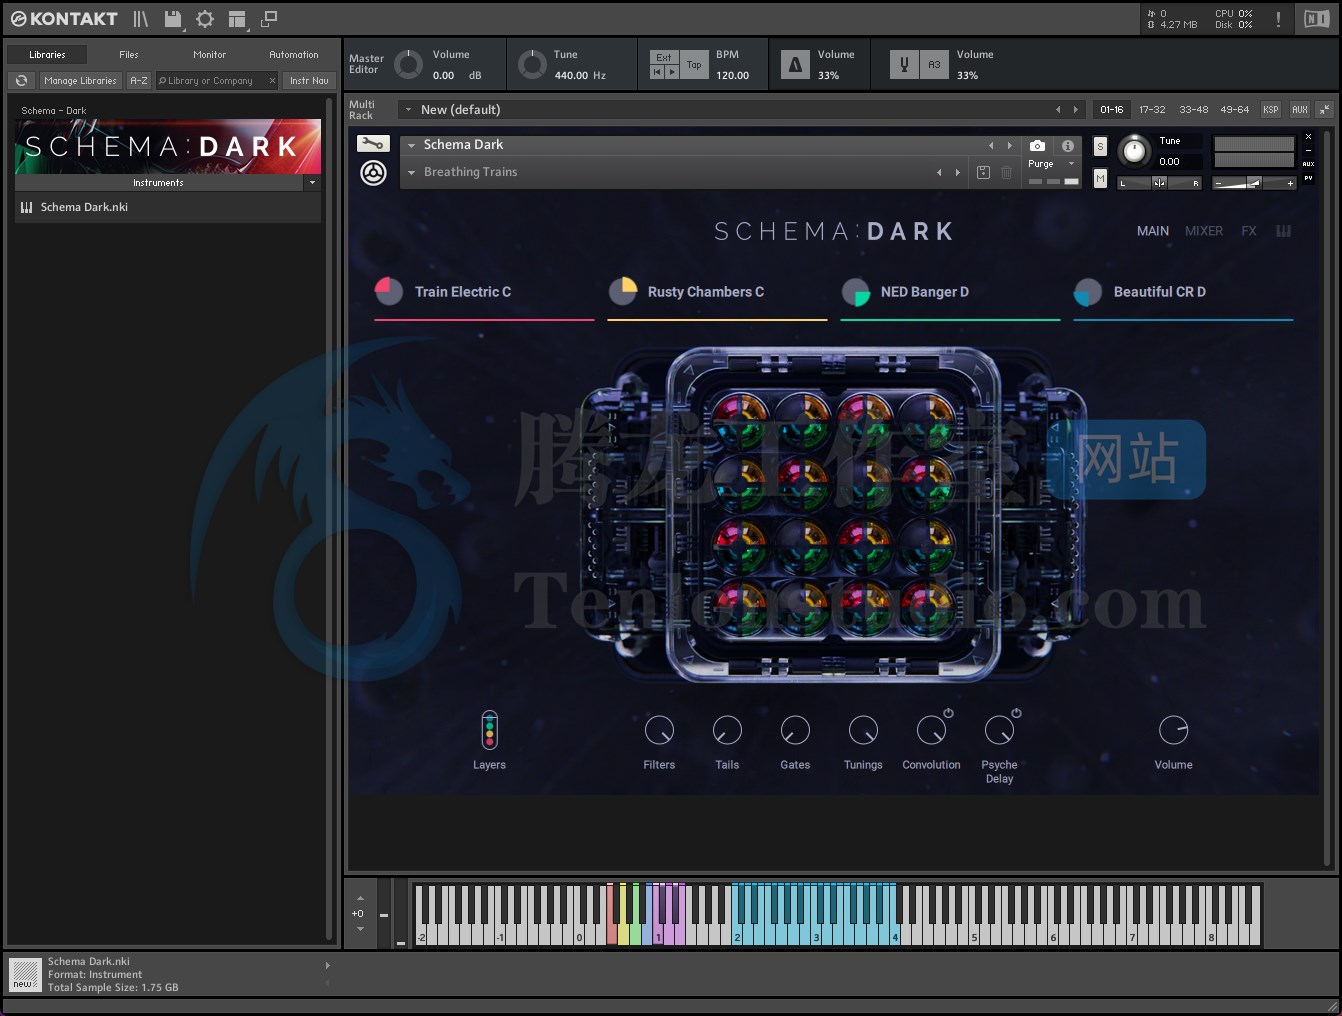Open instrument edit mode wrench icon
The height and width of the screenshot is (1016, 1342).
[x=373, y=144]
